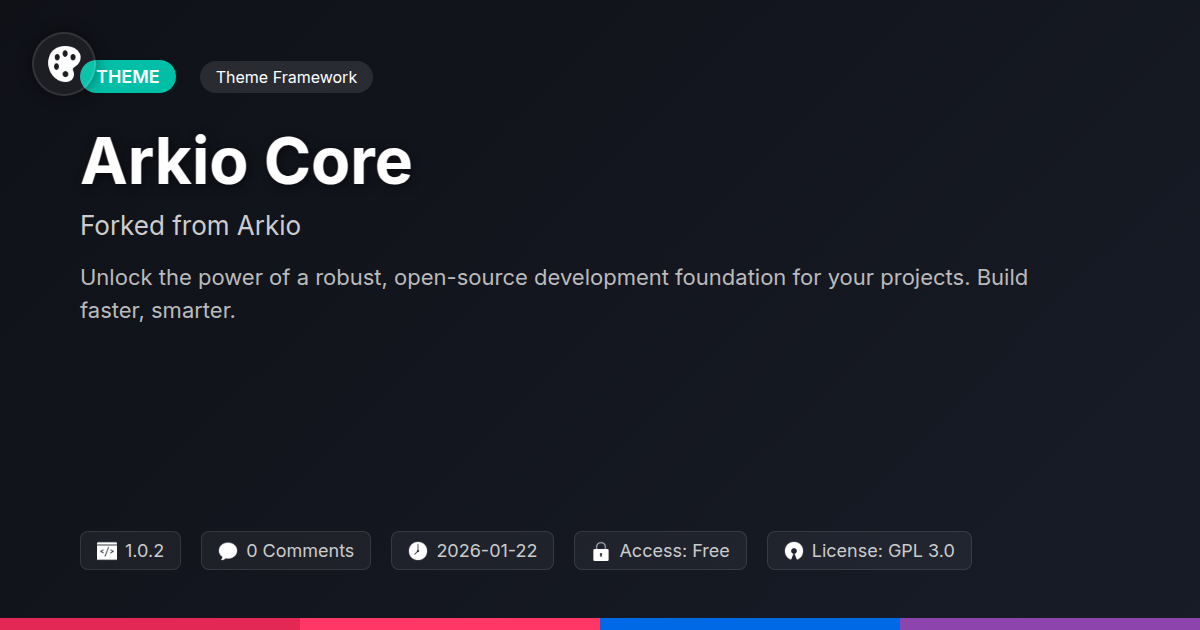This screenshot has width=1200, height=630.
Task: Click the blue color bar segment
Action: point(750,624)
